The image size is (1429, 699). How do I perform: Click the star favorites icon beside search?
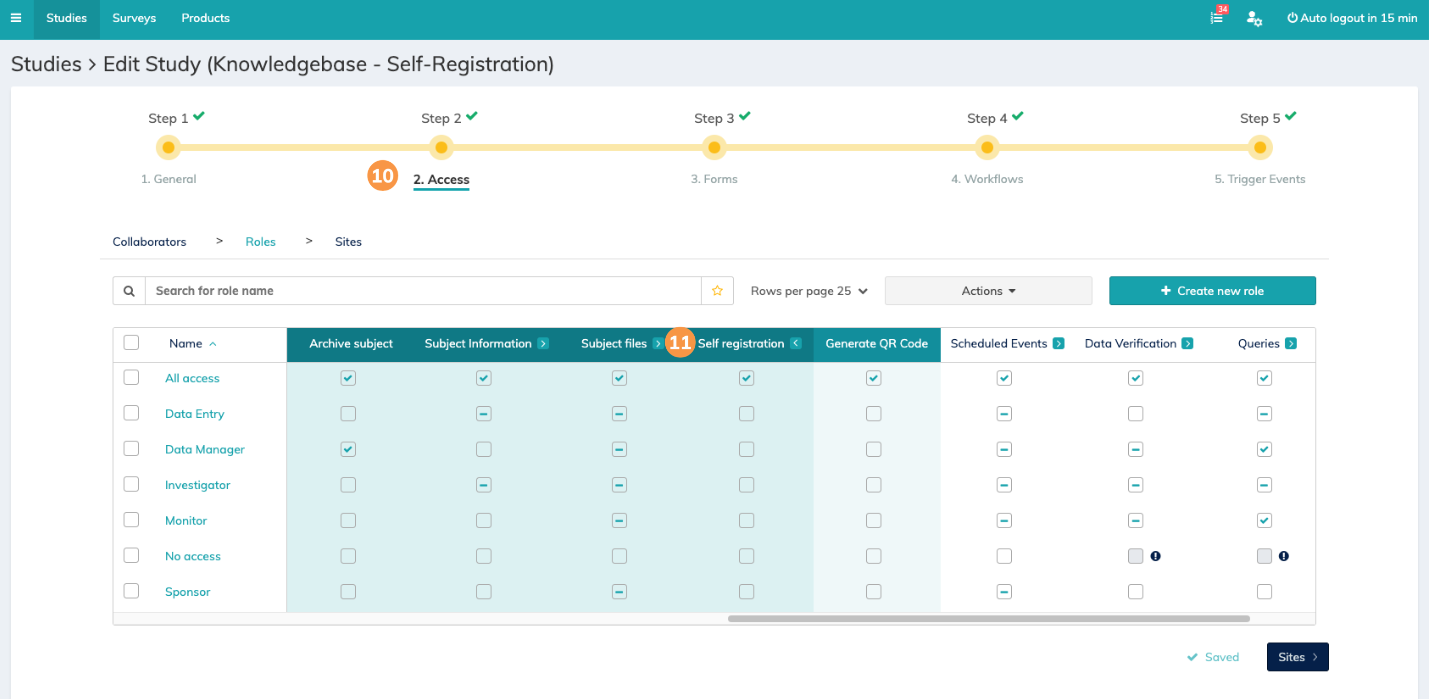click(x=717, y=291)
